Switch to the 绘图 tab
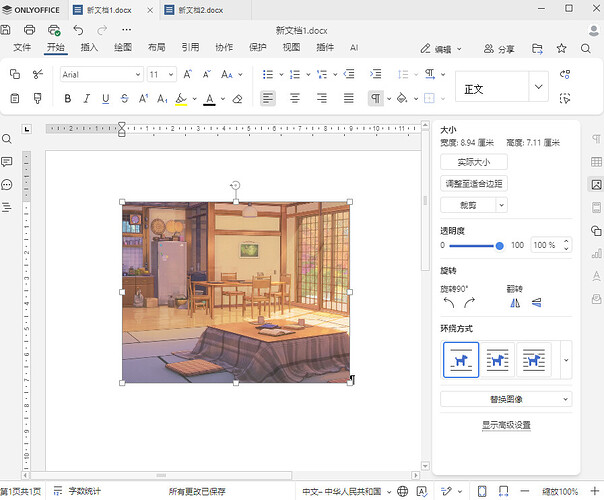 (x=123, y=47)
